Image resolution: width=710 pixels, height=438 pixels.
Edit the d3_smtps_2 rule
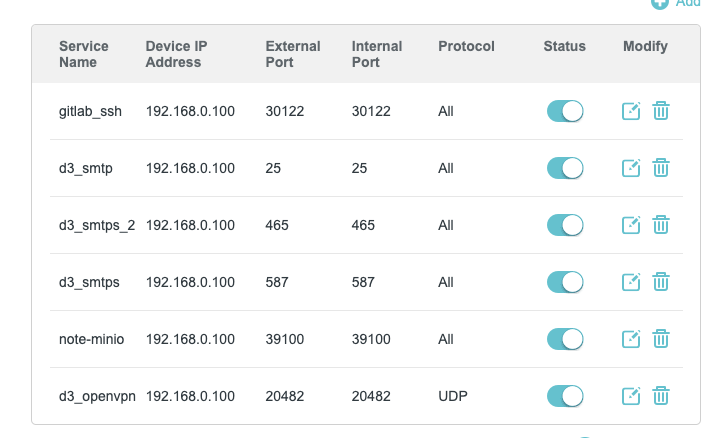pos(631,225)
